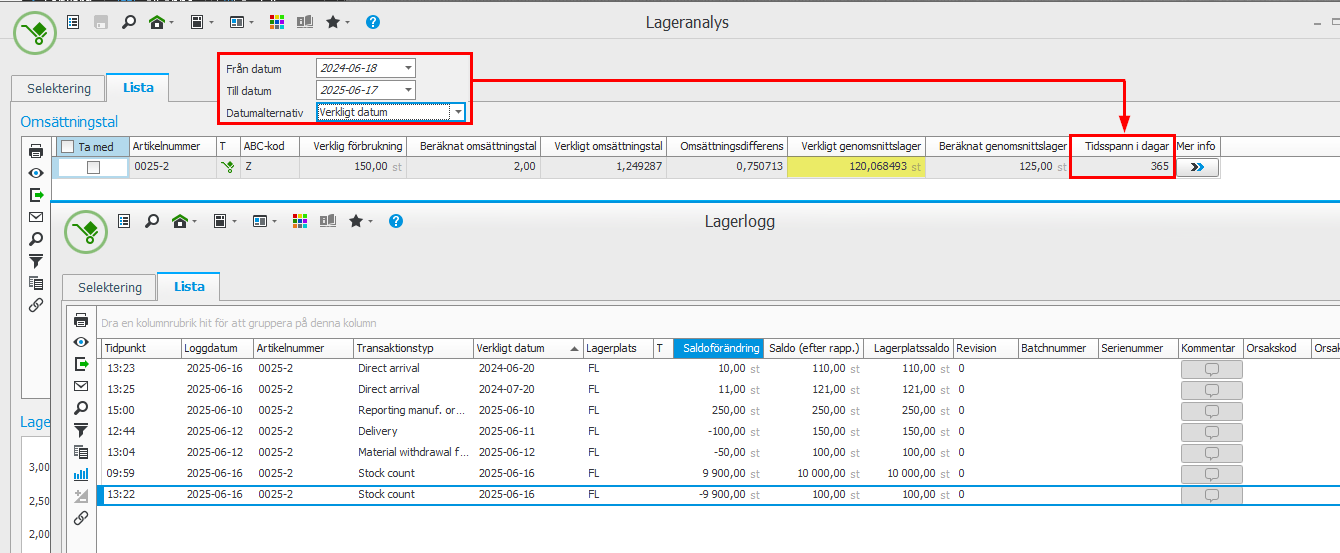The width and height of the screenshot is (1340, 553).
Task: Switch to the Selektering tab in Lagerlogg
Action: [110, 287]
